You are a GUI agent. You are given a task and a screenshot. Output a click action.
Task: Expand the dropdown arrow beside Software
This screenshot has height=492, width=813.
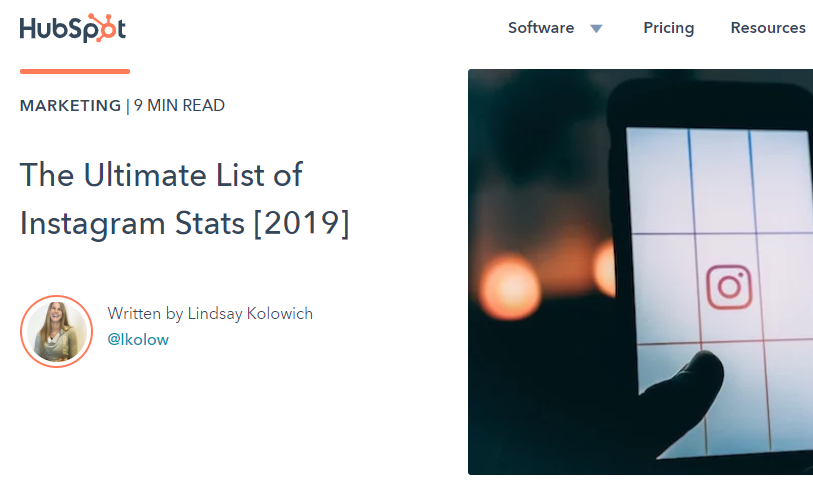596,29
